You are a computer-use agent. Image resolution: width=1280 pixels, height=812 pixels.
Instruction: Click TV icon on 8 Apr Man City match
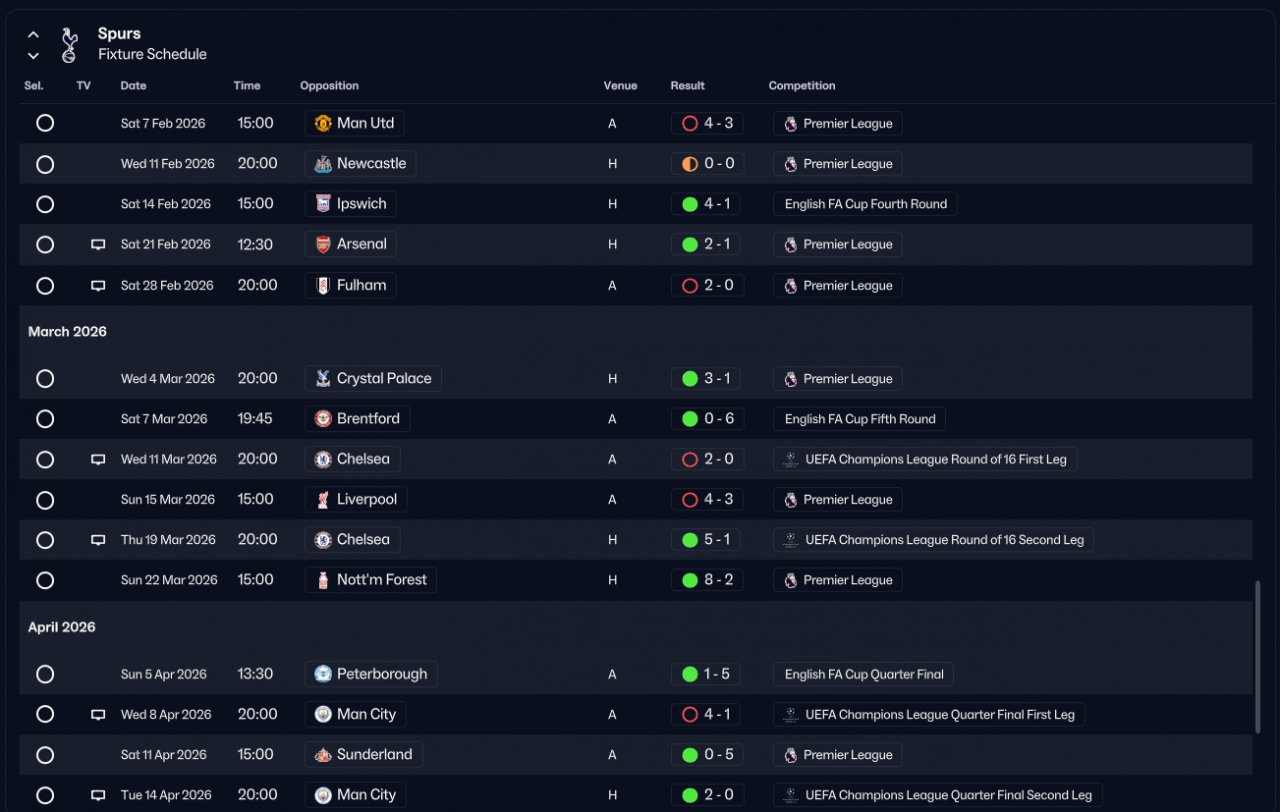[98, 715]
